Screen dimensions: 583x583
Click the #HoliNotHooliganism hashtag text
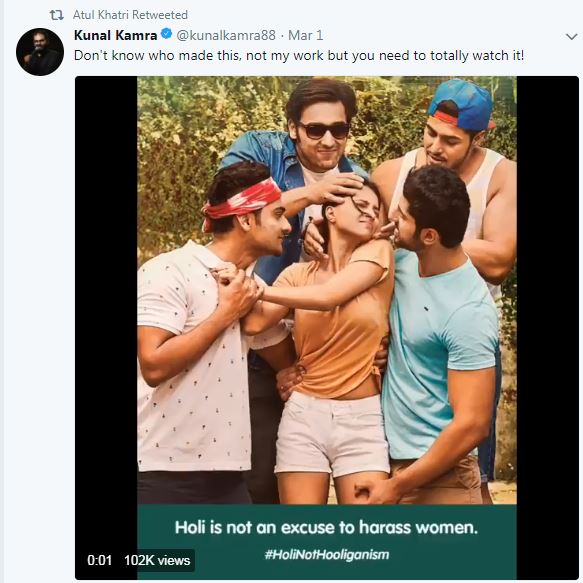coord(327,555)
